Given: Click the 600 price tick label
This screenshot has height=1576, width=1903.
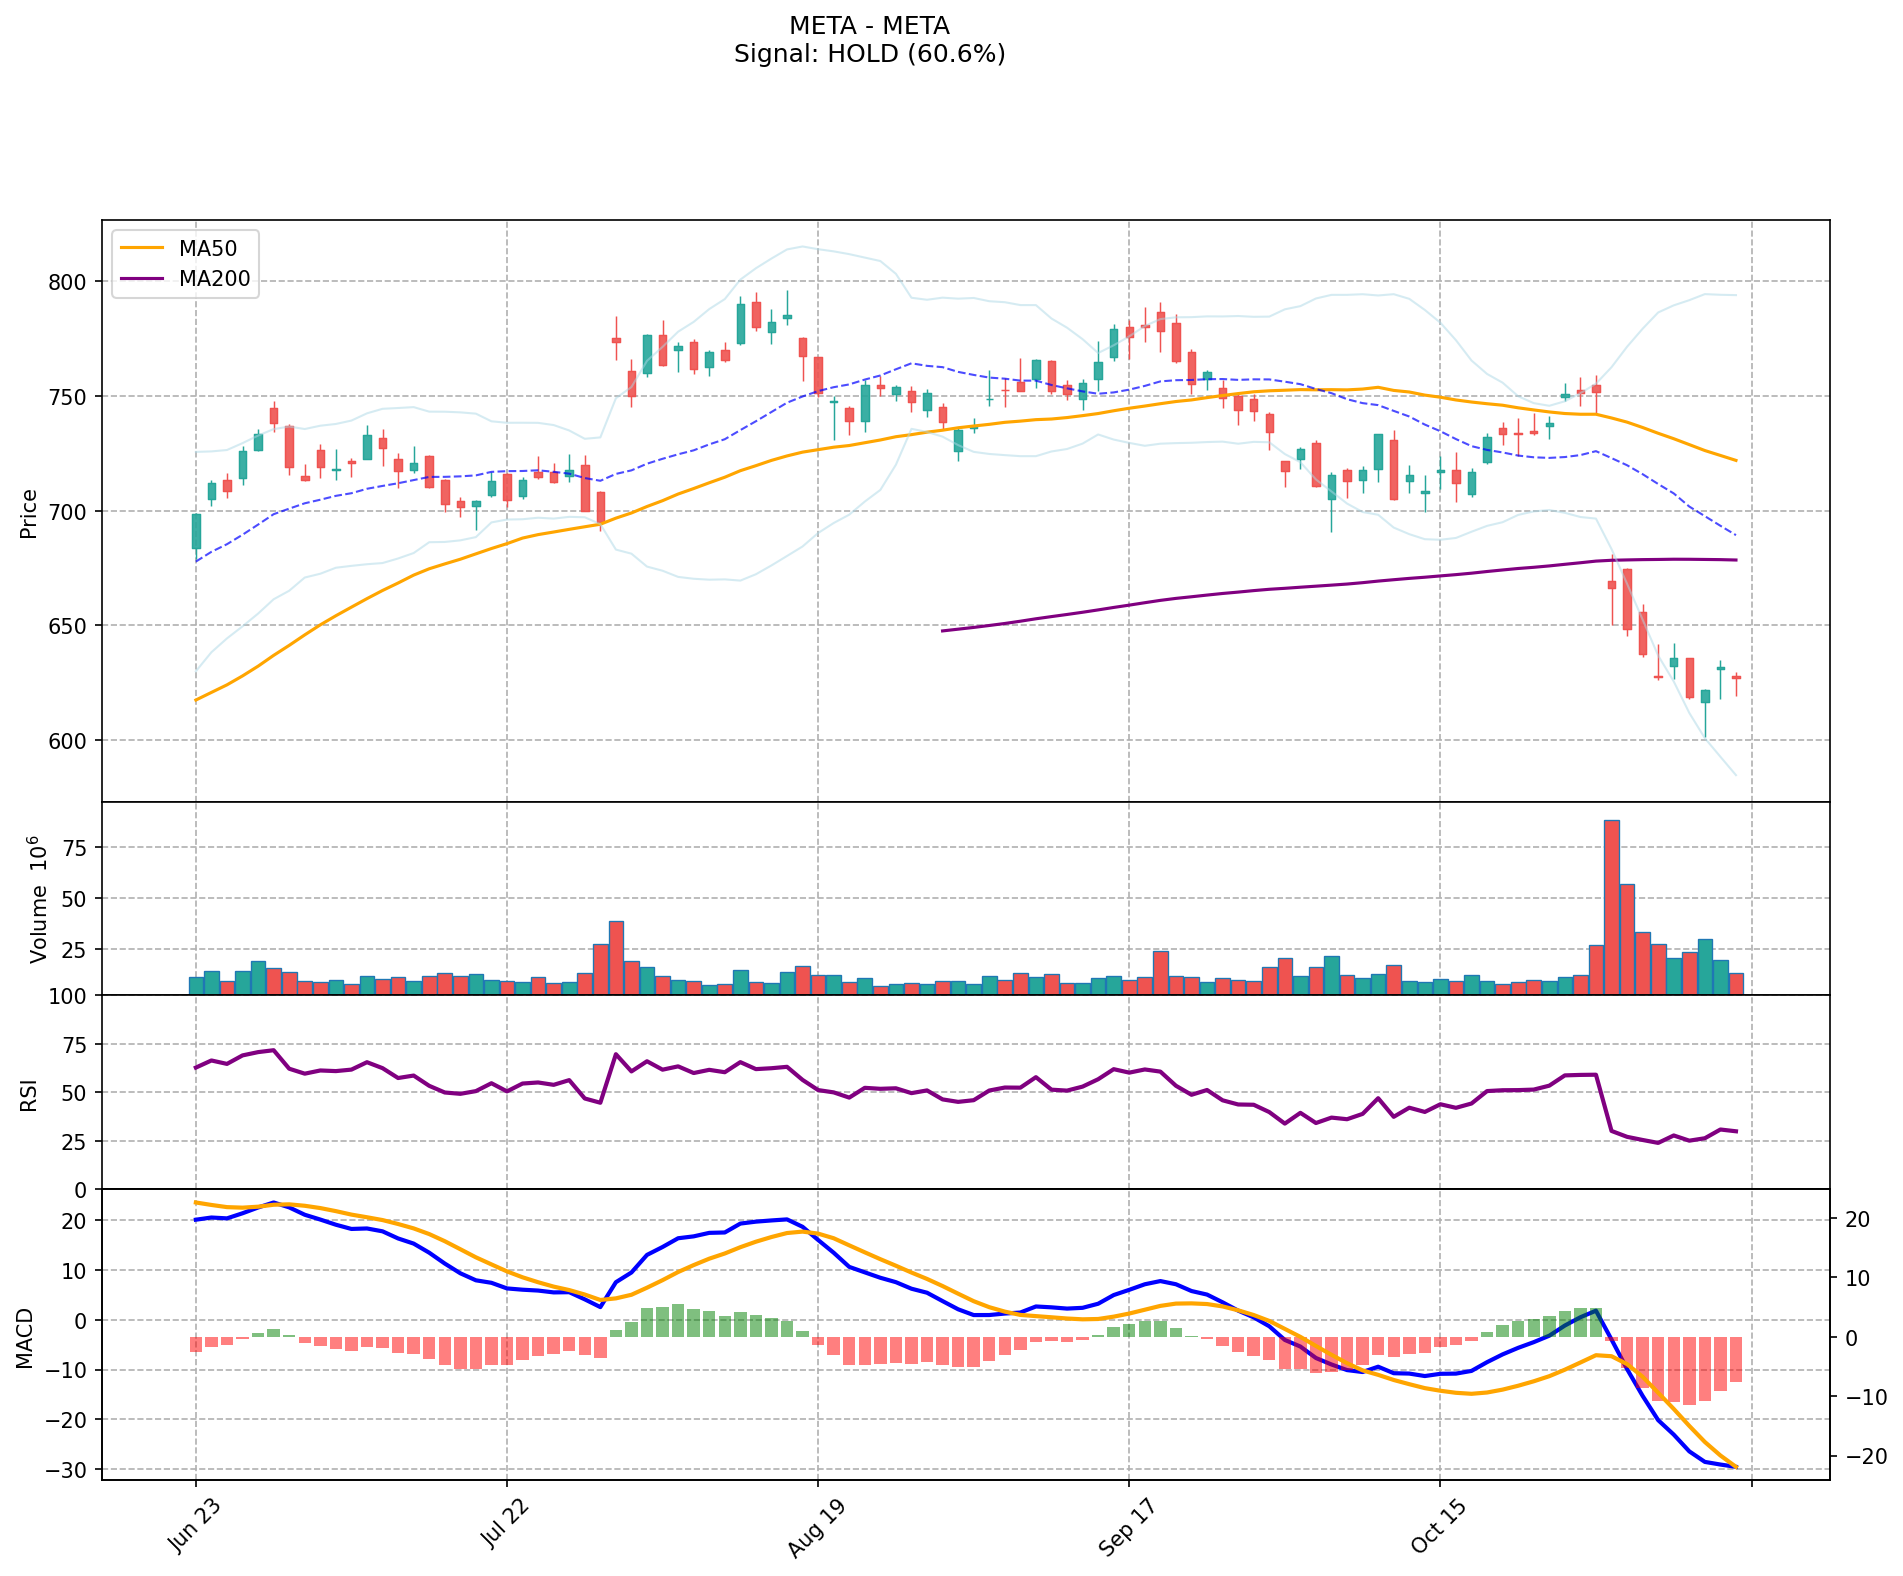Looking at the screenshot, I should (68, 741).
